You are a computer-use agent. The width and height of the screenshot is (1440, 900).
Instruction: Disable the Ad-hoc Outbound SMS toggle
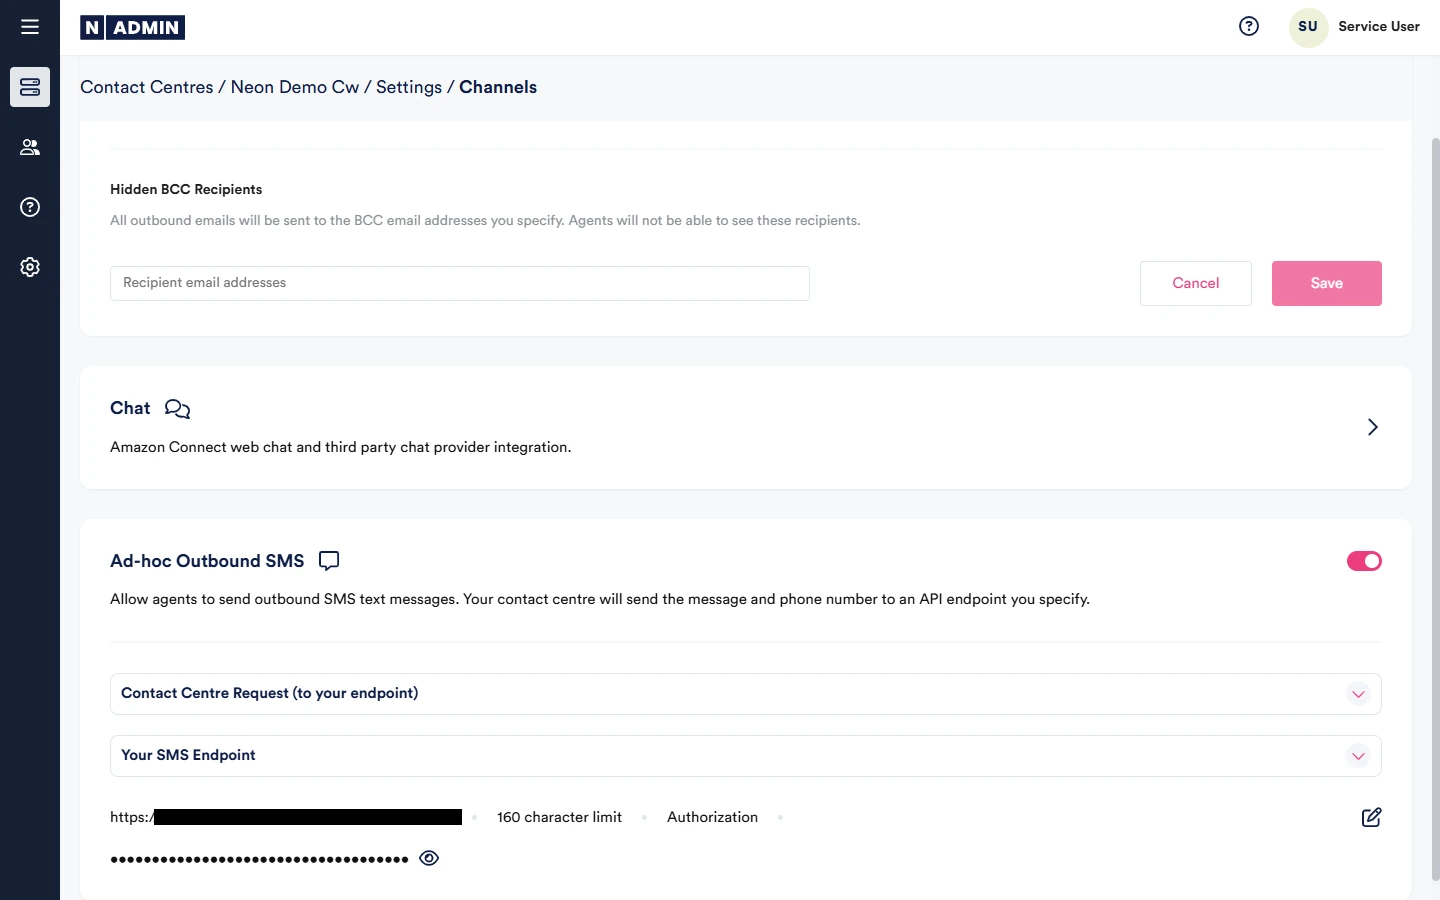tap(1363, 561)
